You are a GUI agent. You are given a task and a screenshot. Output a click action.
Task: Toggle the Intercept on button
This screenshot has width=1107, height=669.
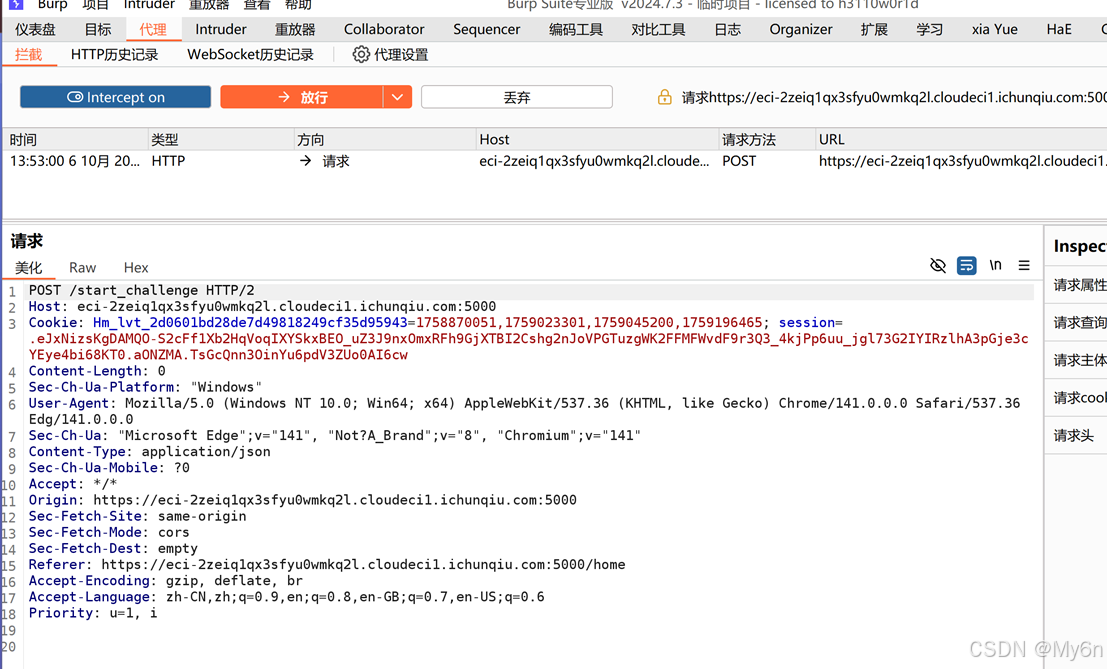coord(115,97)
